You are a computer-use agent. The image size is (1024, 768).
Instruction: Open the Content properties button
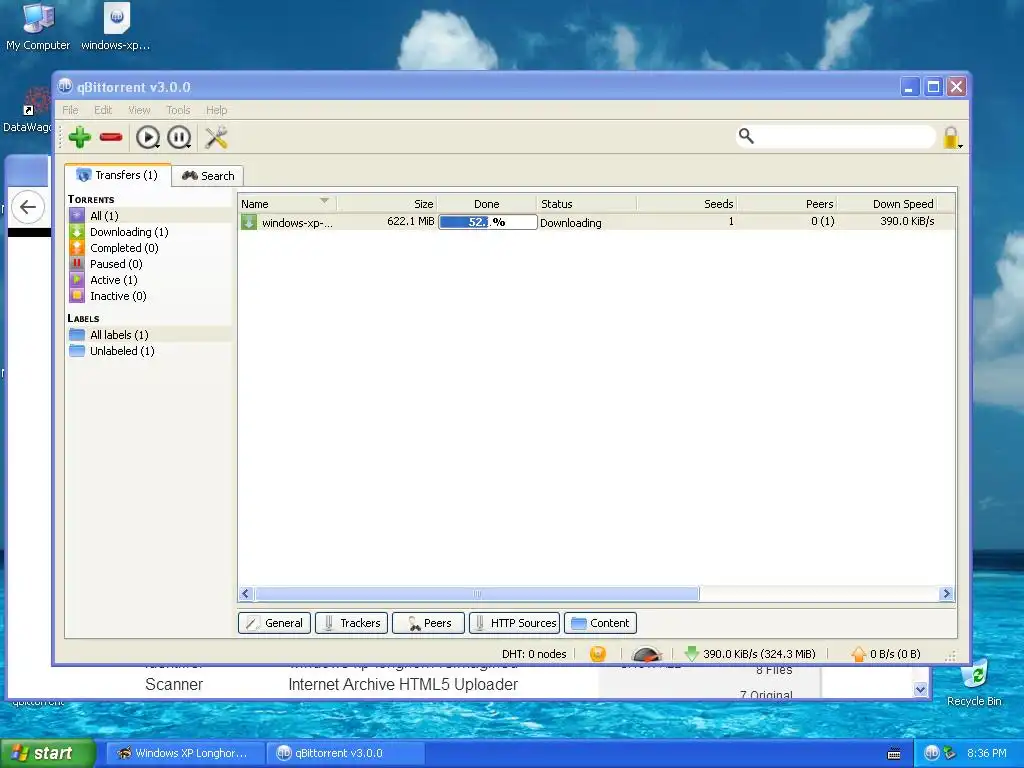[x=600, y=623]
